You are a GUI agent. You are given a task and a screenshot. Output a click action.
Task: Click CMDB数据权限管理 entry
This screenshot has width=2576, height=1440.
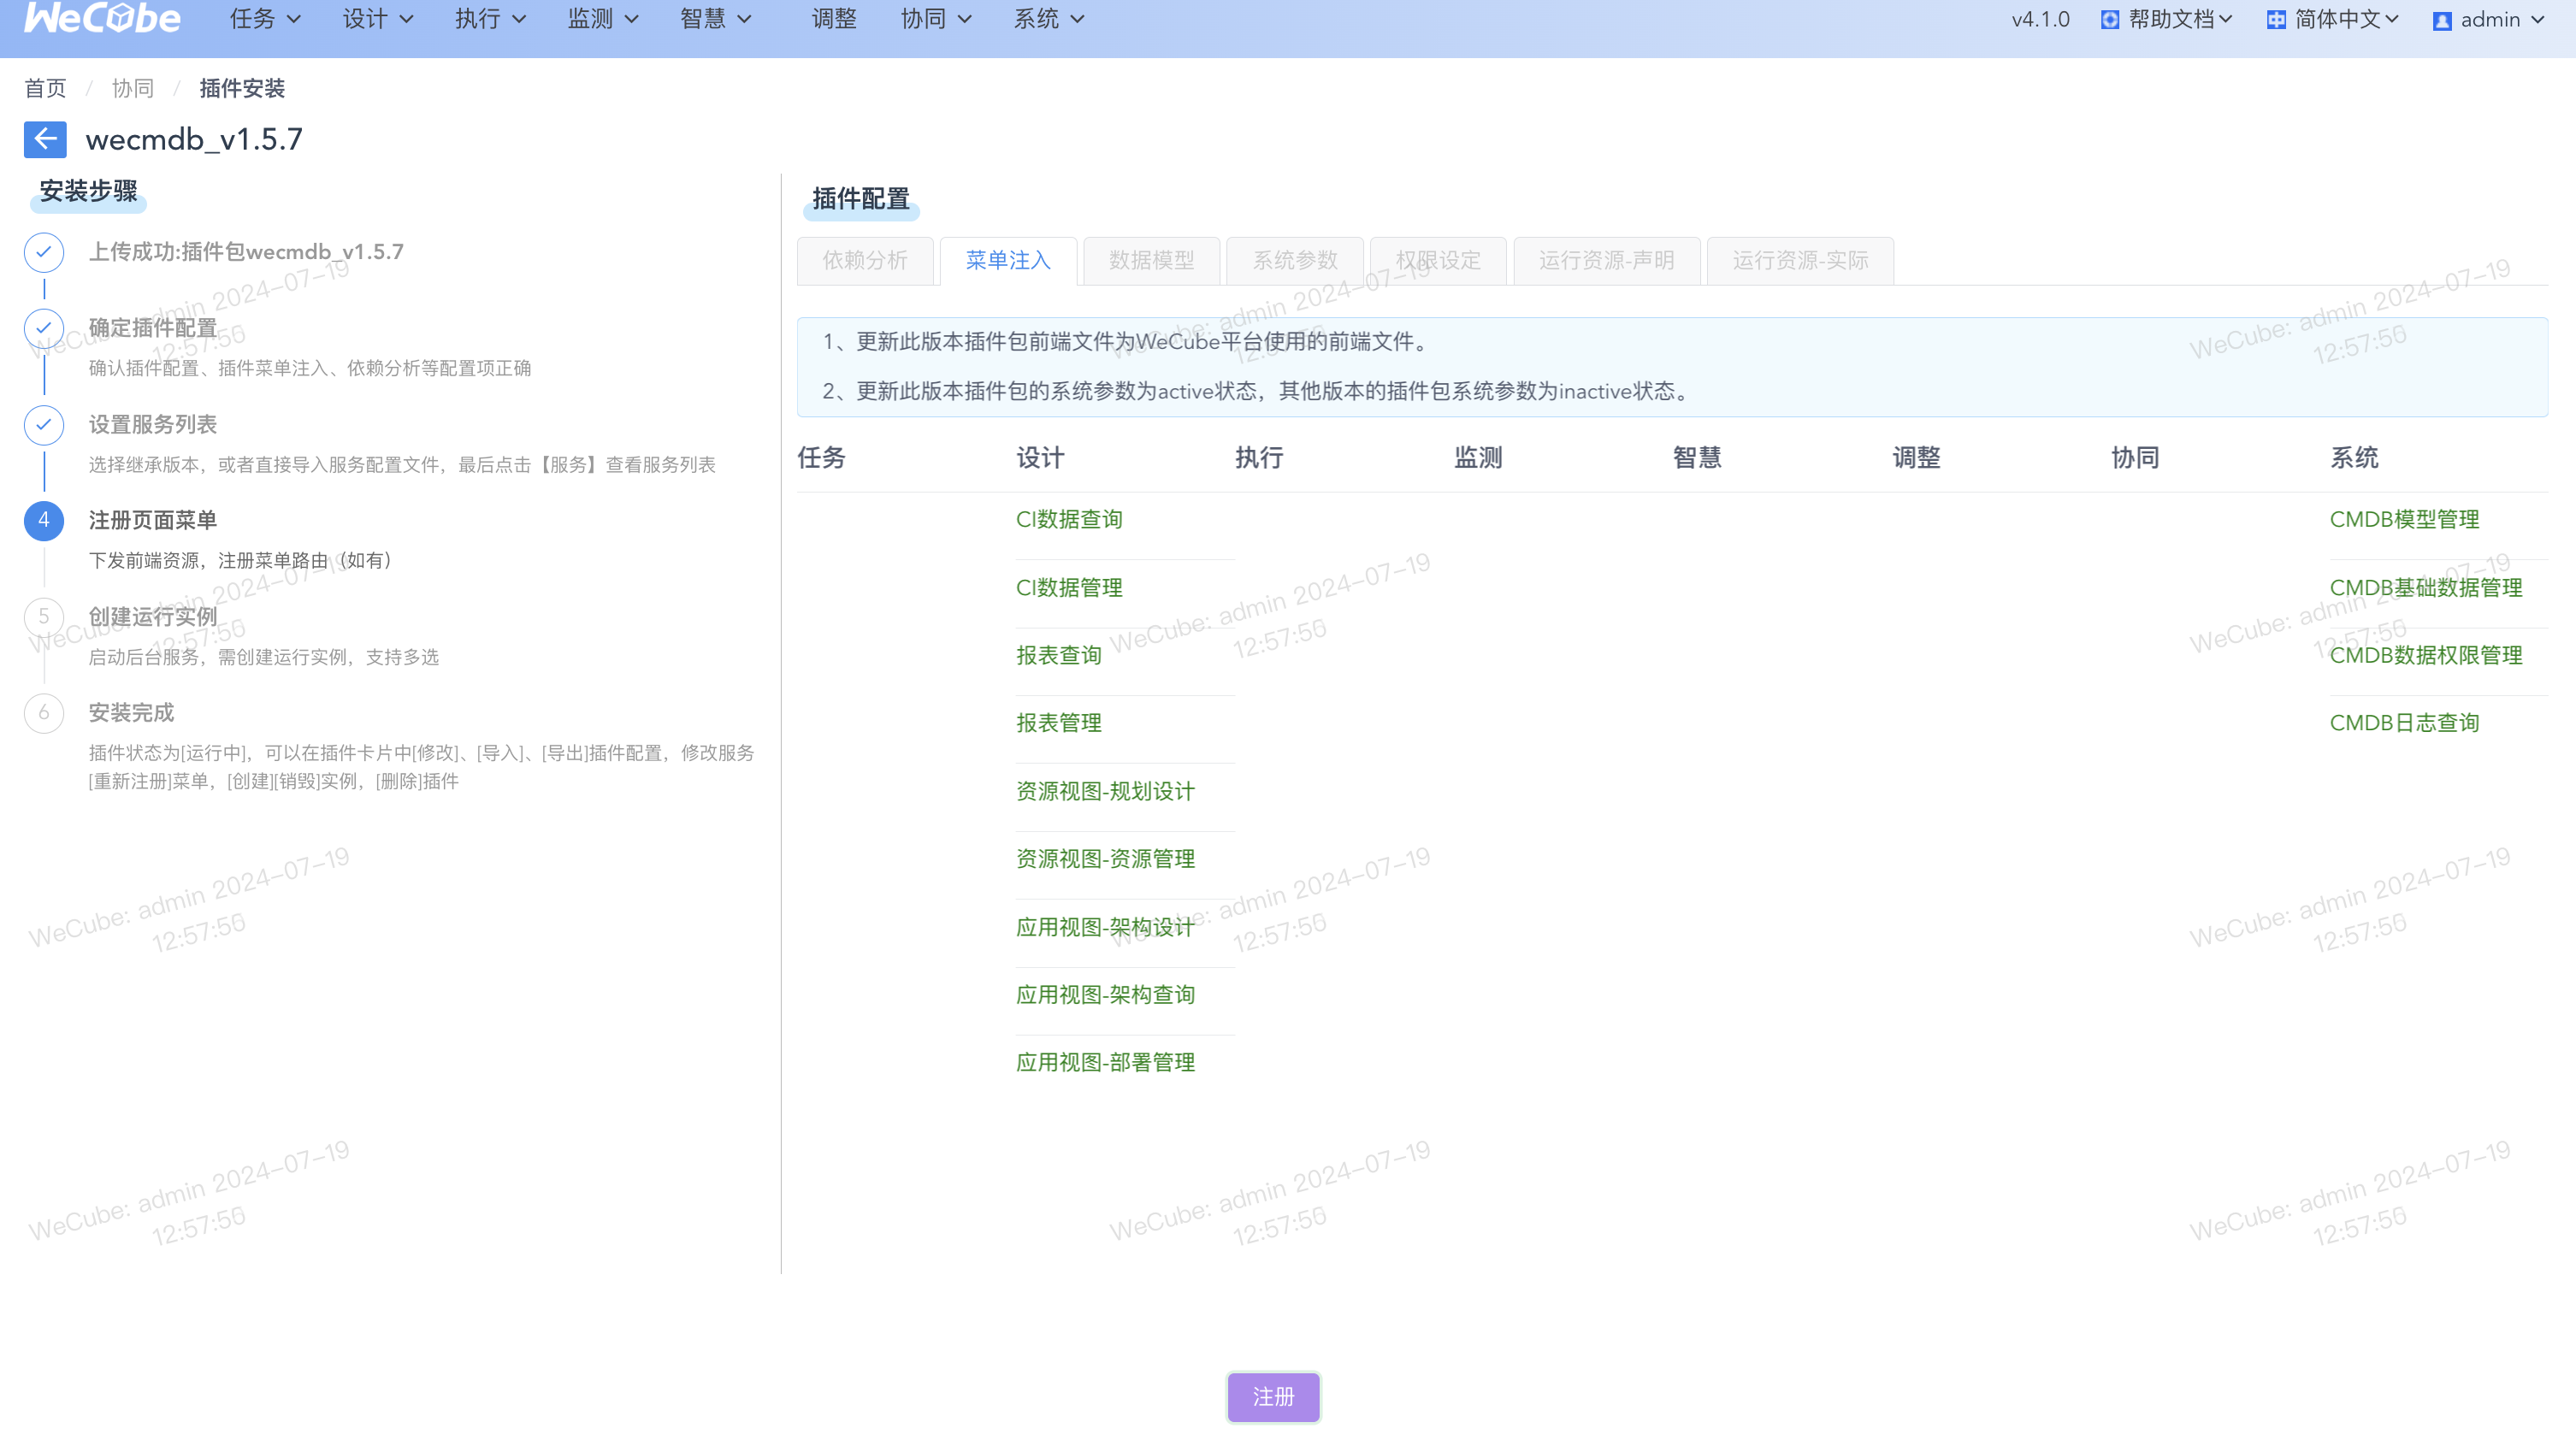pos(2426,656)
